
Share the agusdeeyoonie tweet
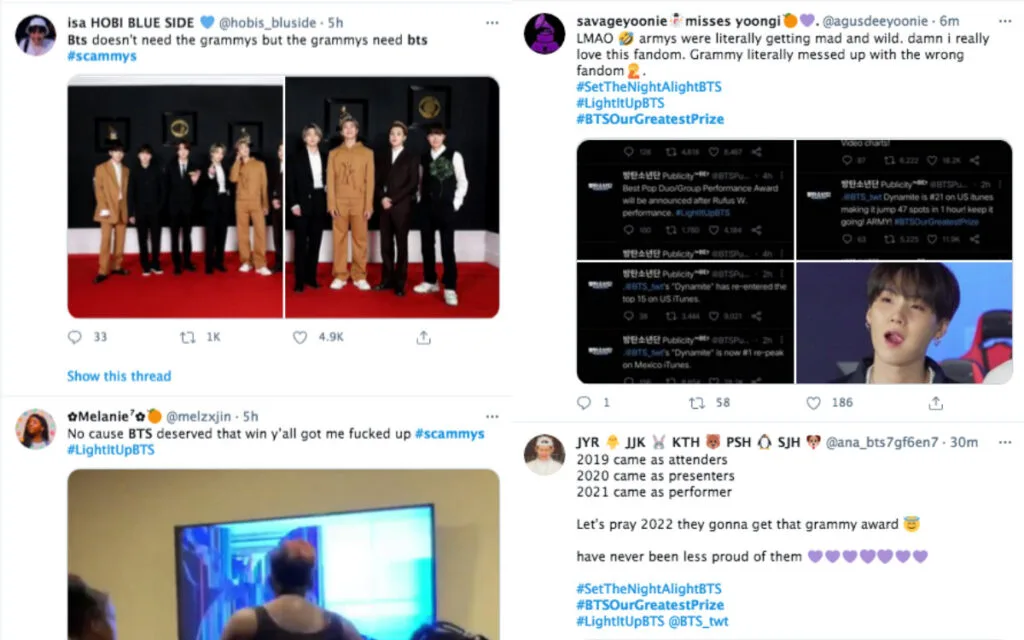click(x=935, y=403)
